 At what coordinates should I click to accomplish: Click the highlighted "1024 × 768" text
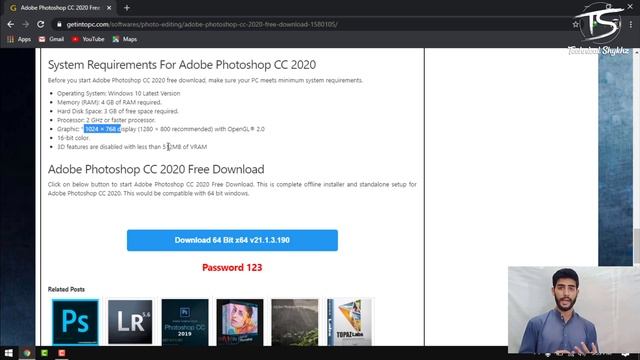[102, 129]
